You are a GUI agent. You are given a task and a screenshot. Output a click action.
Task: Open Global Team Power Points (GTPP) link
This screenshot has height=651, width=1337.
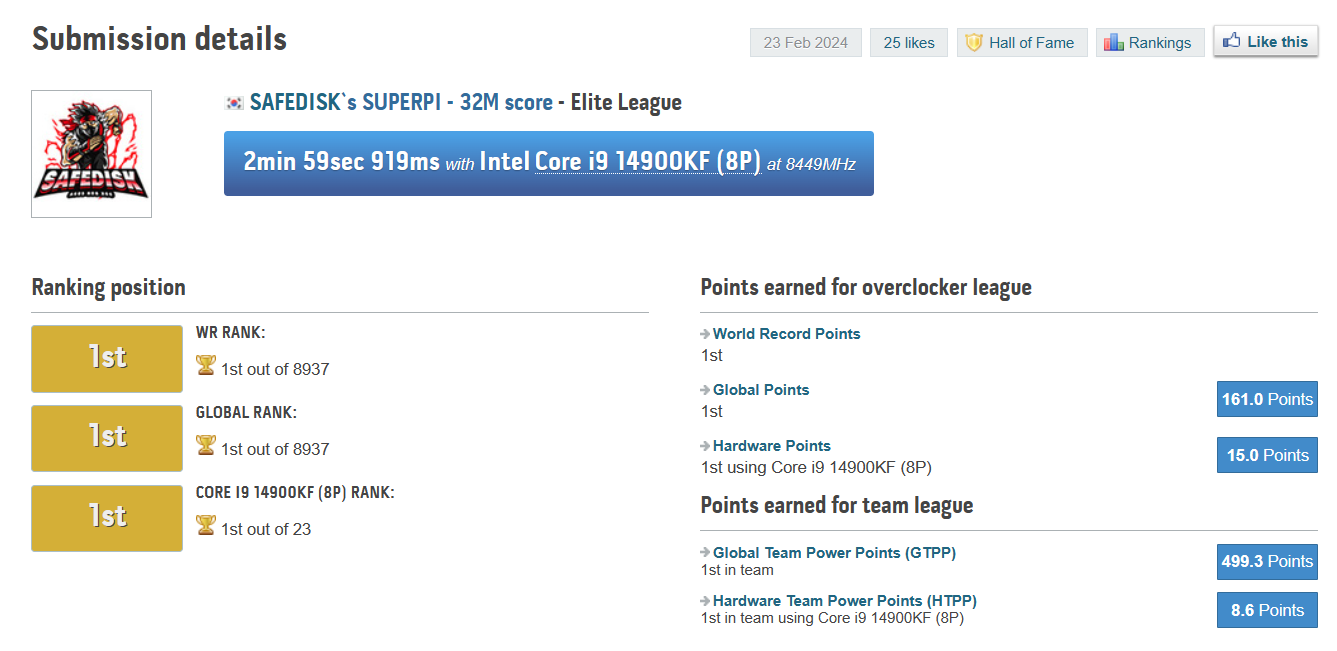click(834, 552)
